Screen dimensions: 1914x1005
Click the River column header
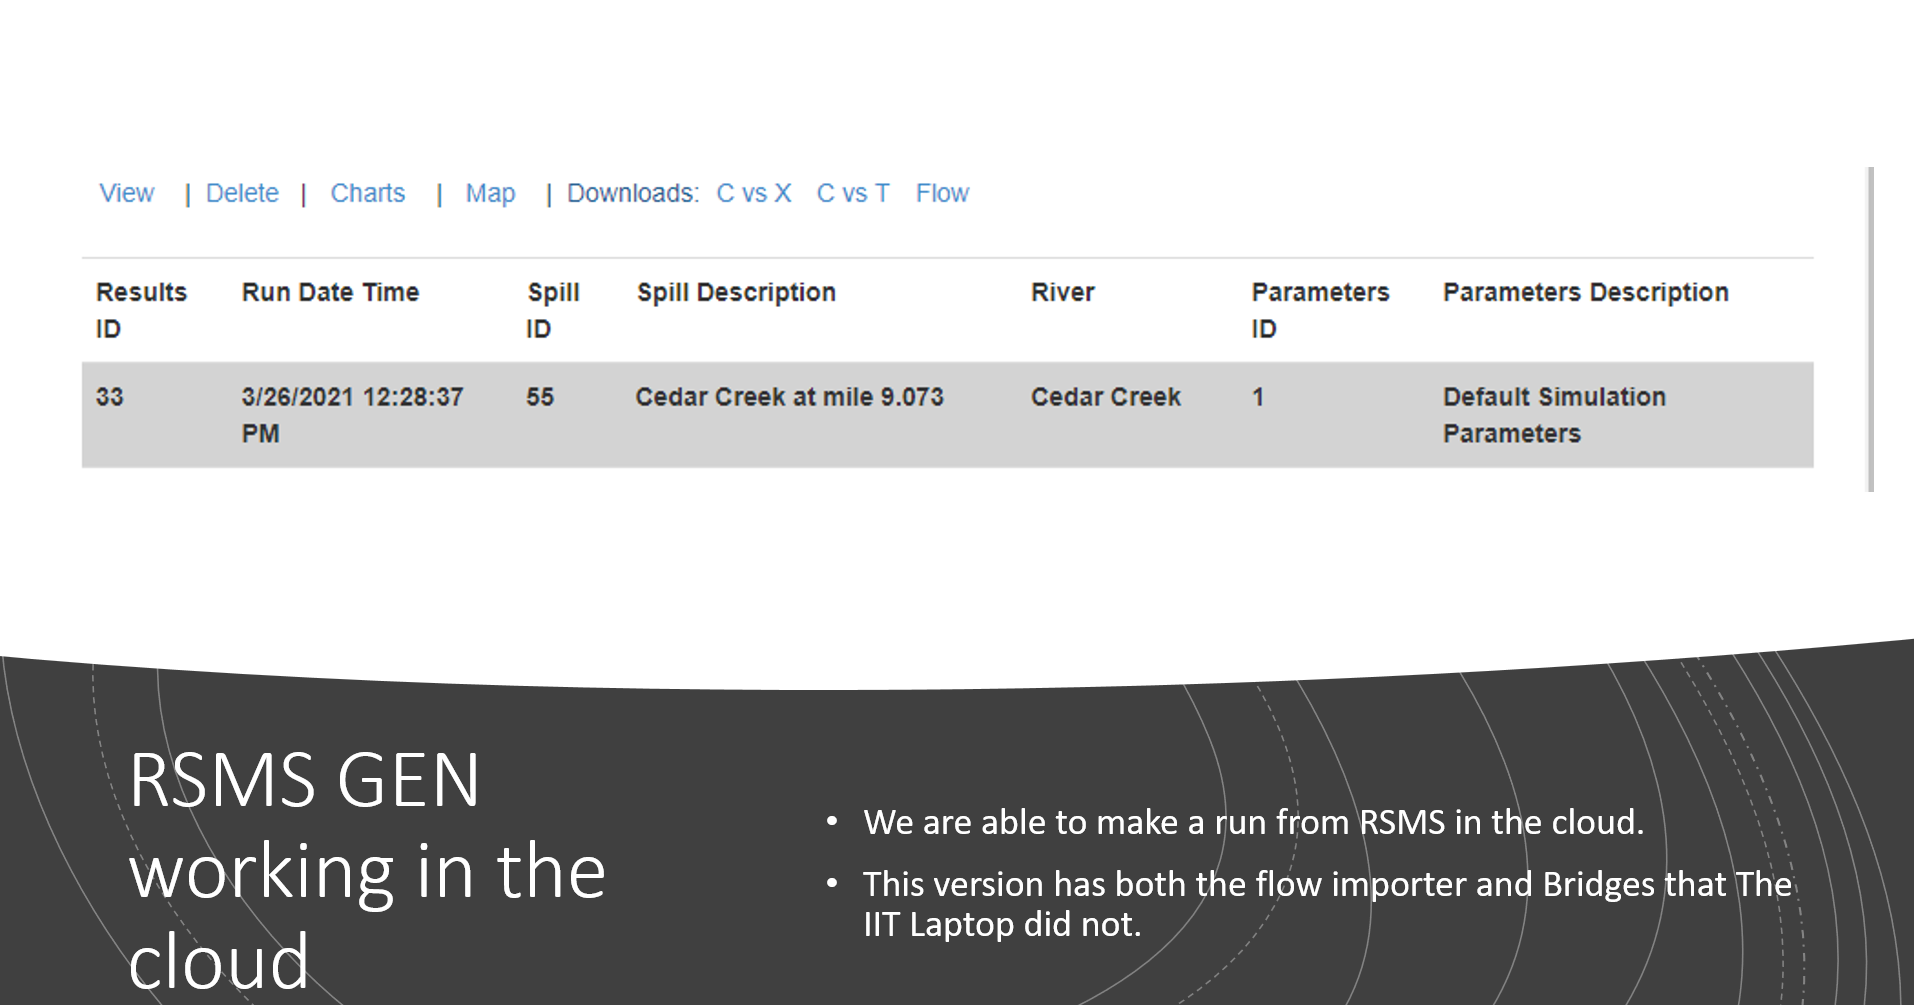[1062, 292]
